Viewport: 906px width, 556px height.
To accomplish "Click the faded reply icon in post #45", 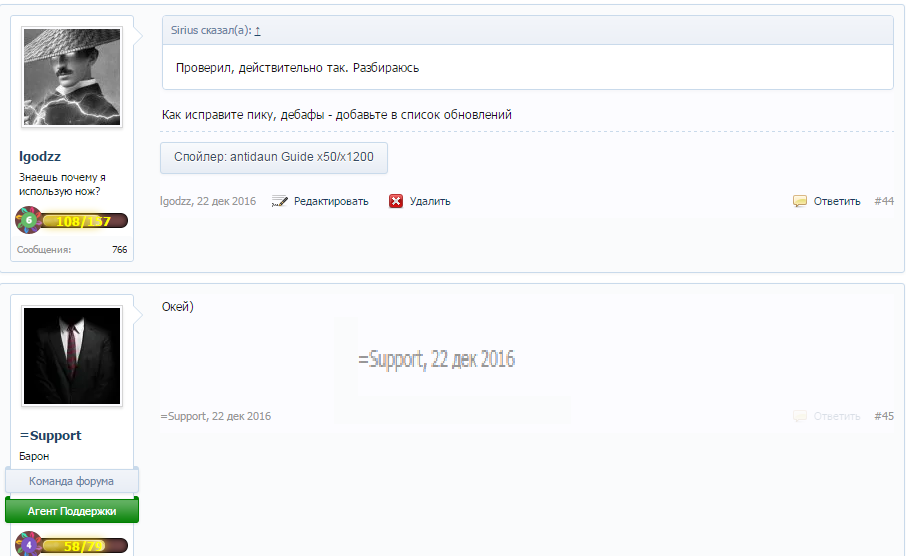I will [x=800, y=416].
